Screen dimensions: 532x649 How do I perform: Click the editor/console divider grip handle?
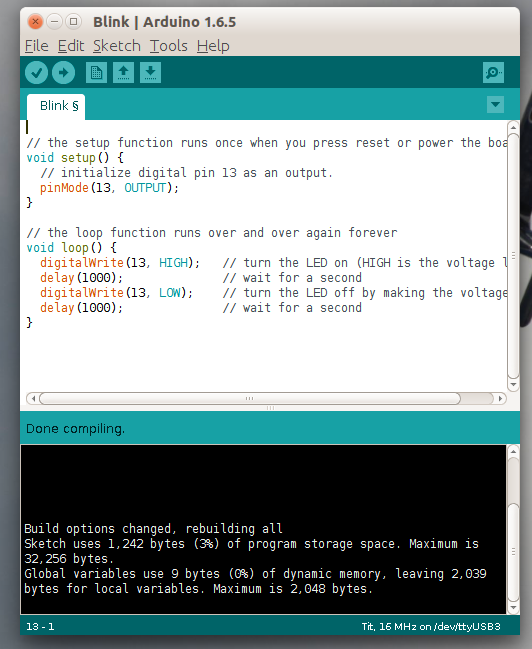tap(270, 408)
